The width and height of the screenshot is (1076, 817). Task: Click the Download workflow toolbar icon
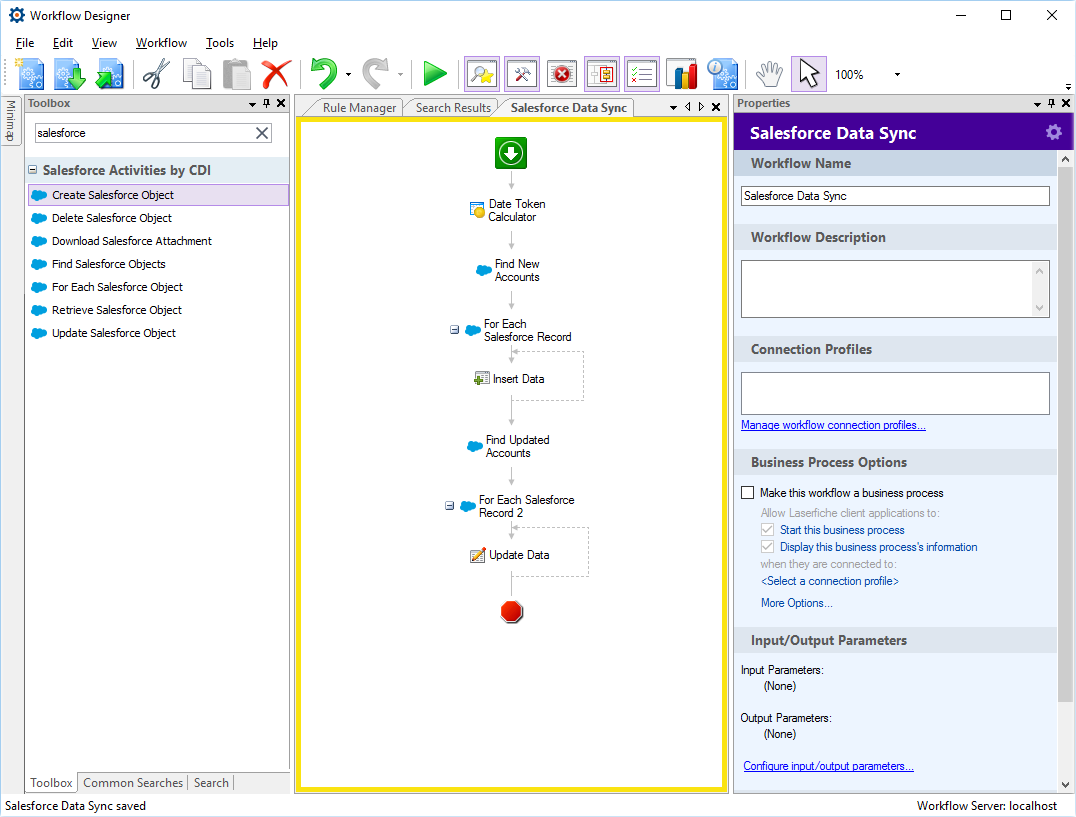tap(69, 74)
